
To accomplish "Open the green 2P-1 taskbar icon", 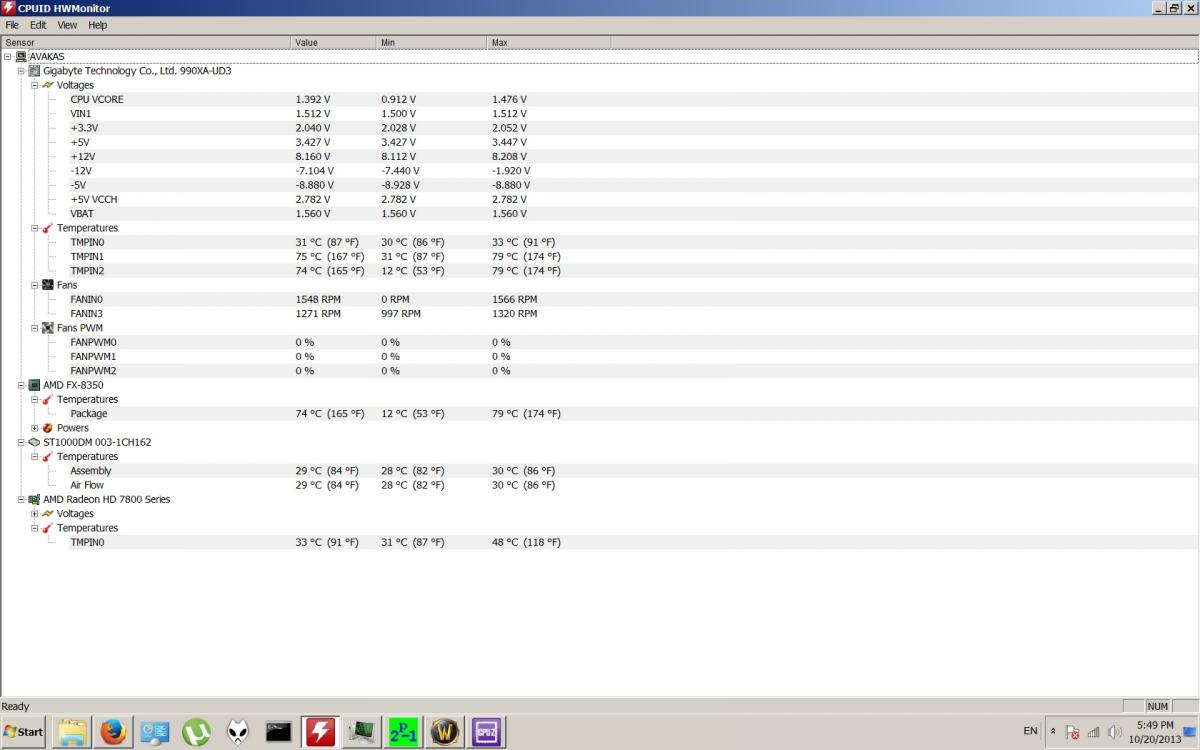I will [403, 732].
